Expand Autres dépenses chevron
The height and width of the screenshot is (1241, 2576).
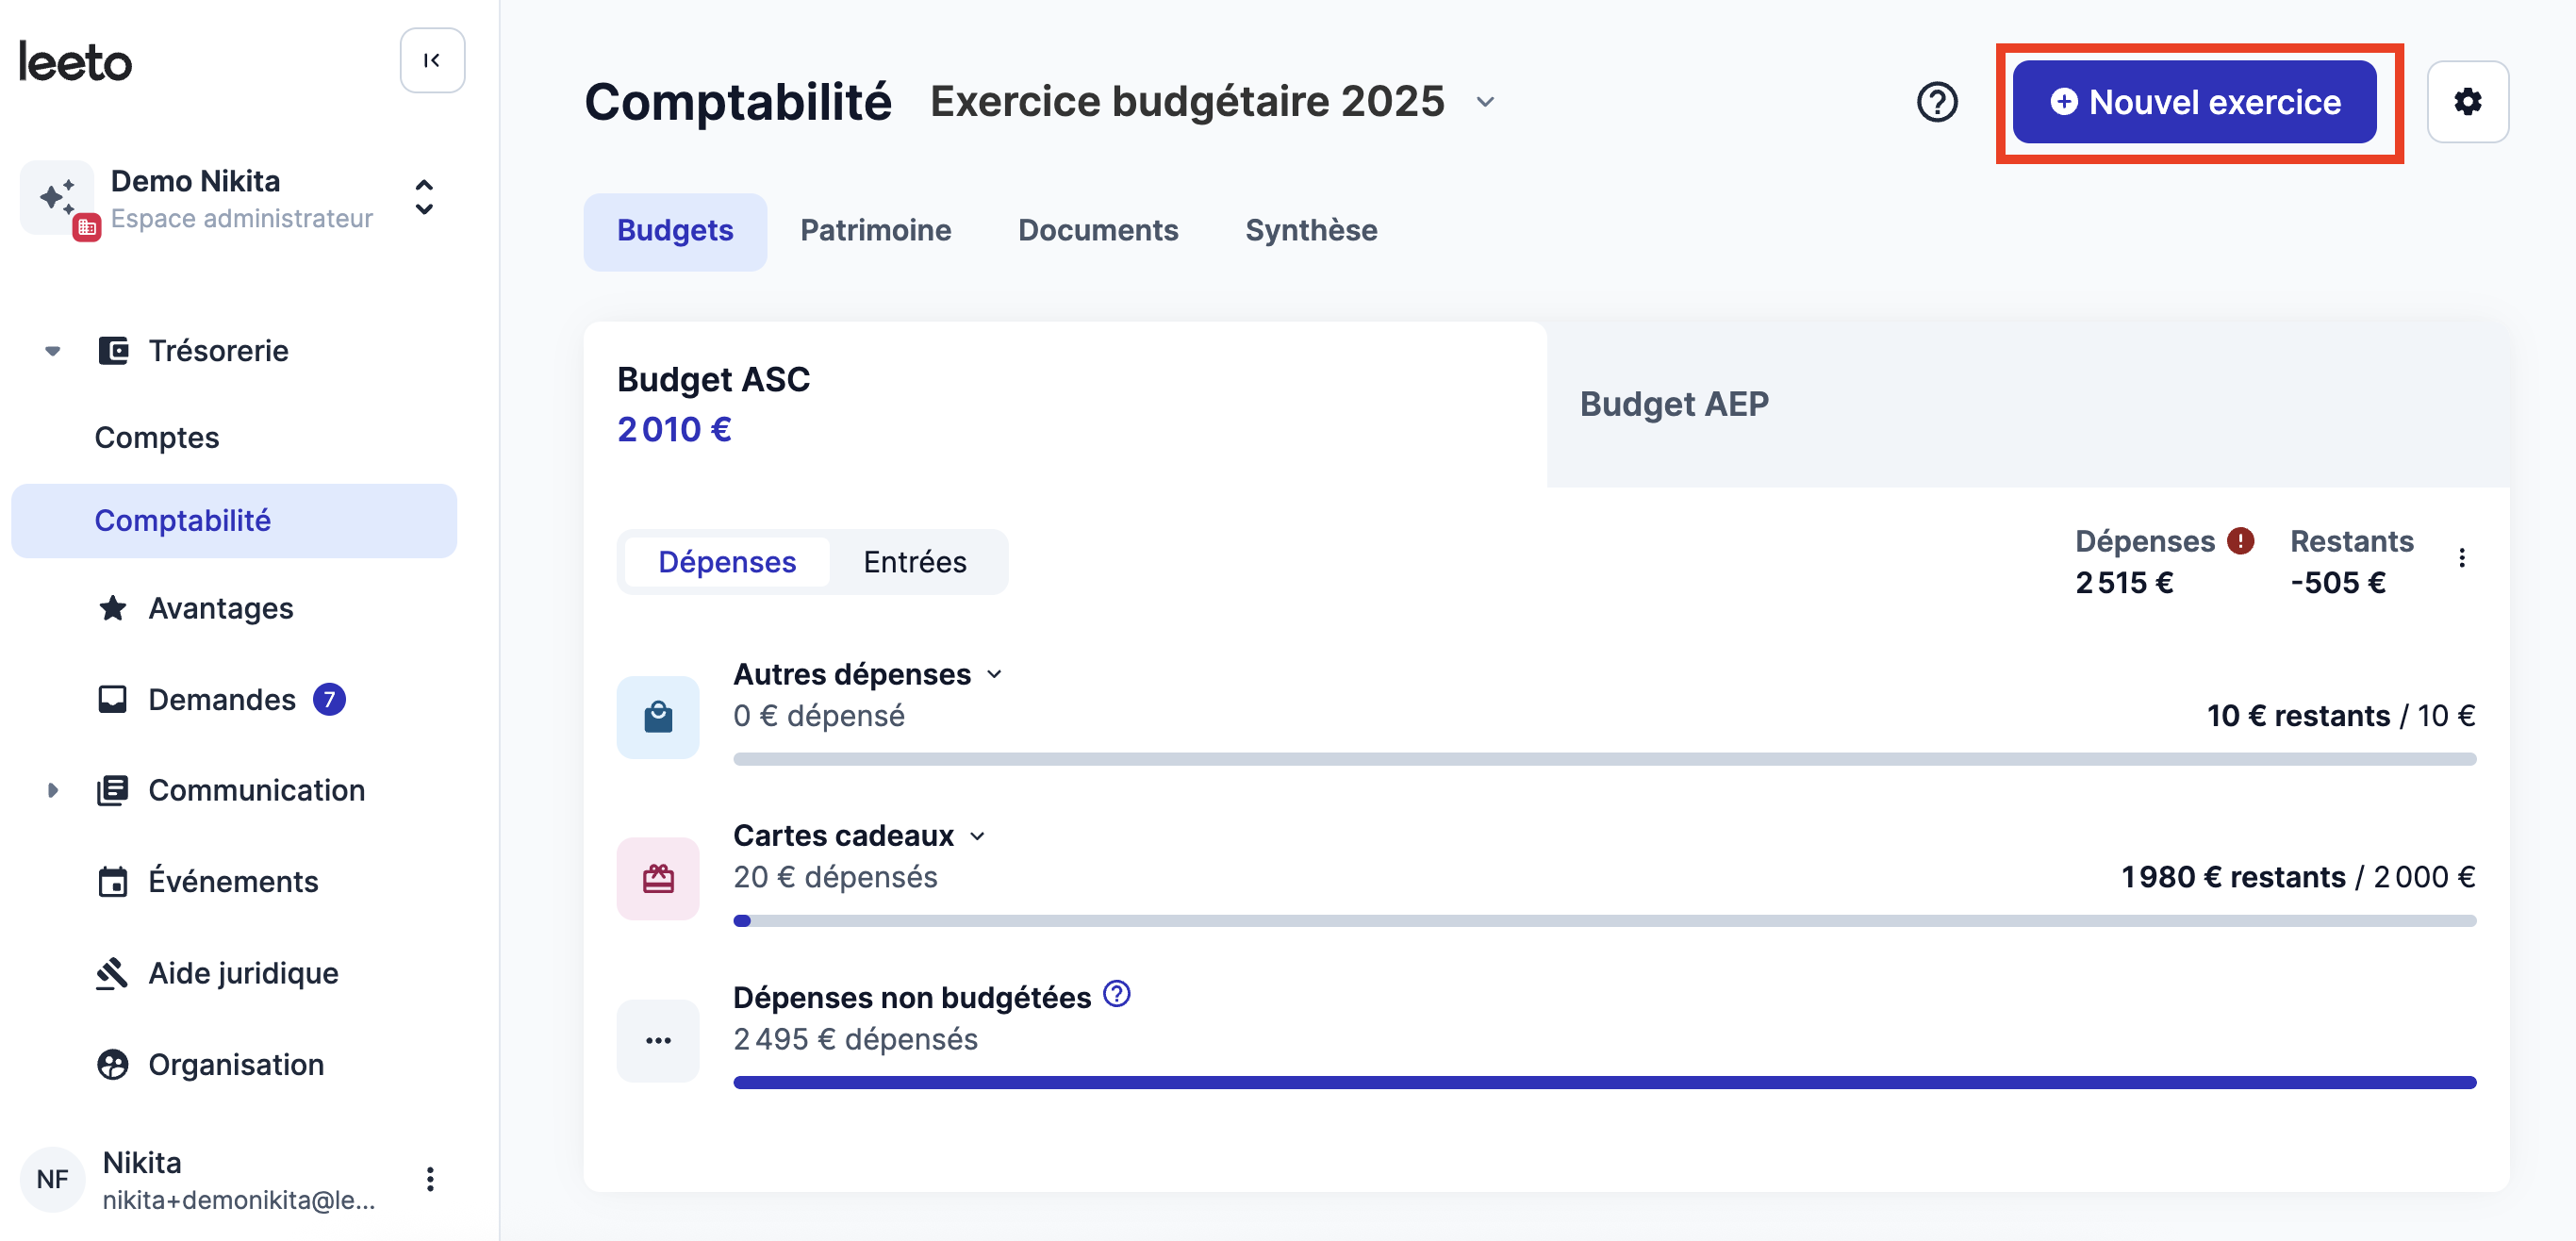pos(994,675)
